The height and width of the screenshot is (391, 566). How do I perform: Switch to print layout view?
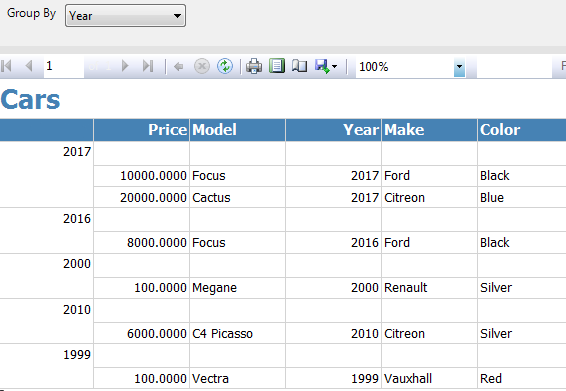(x=277, y=66)
